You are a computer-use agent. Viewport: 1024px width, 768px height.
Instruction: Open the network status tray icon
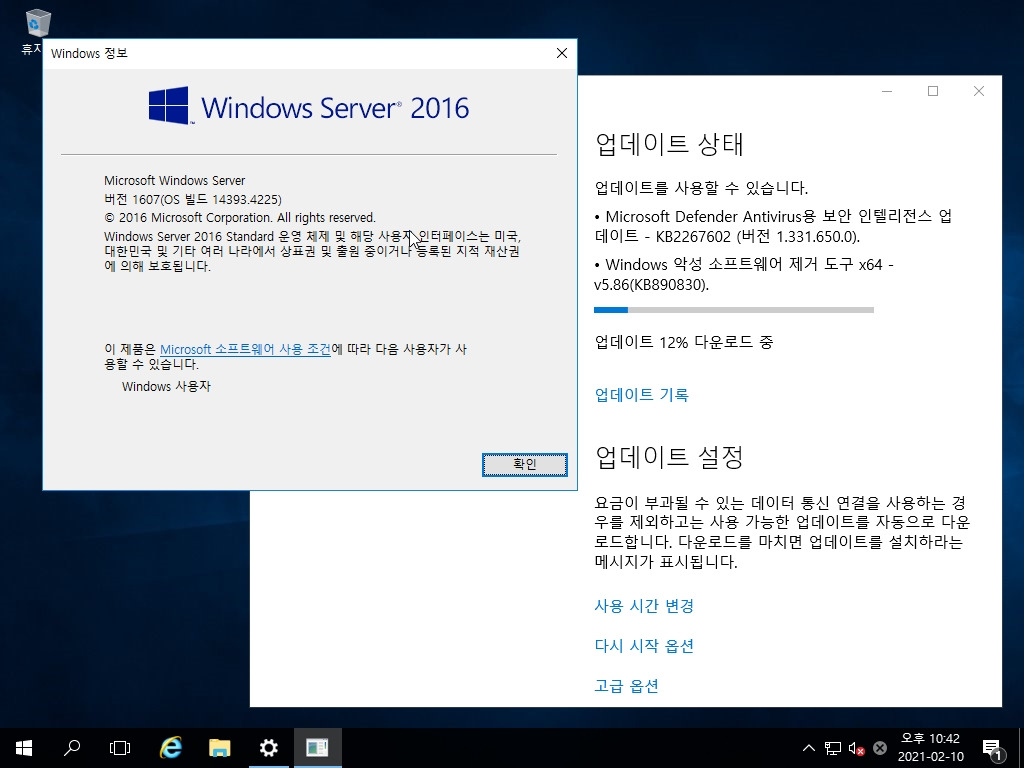(833, 748)
